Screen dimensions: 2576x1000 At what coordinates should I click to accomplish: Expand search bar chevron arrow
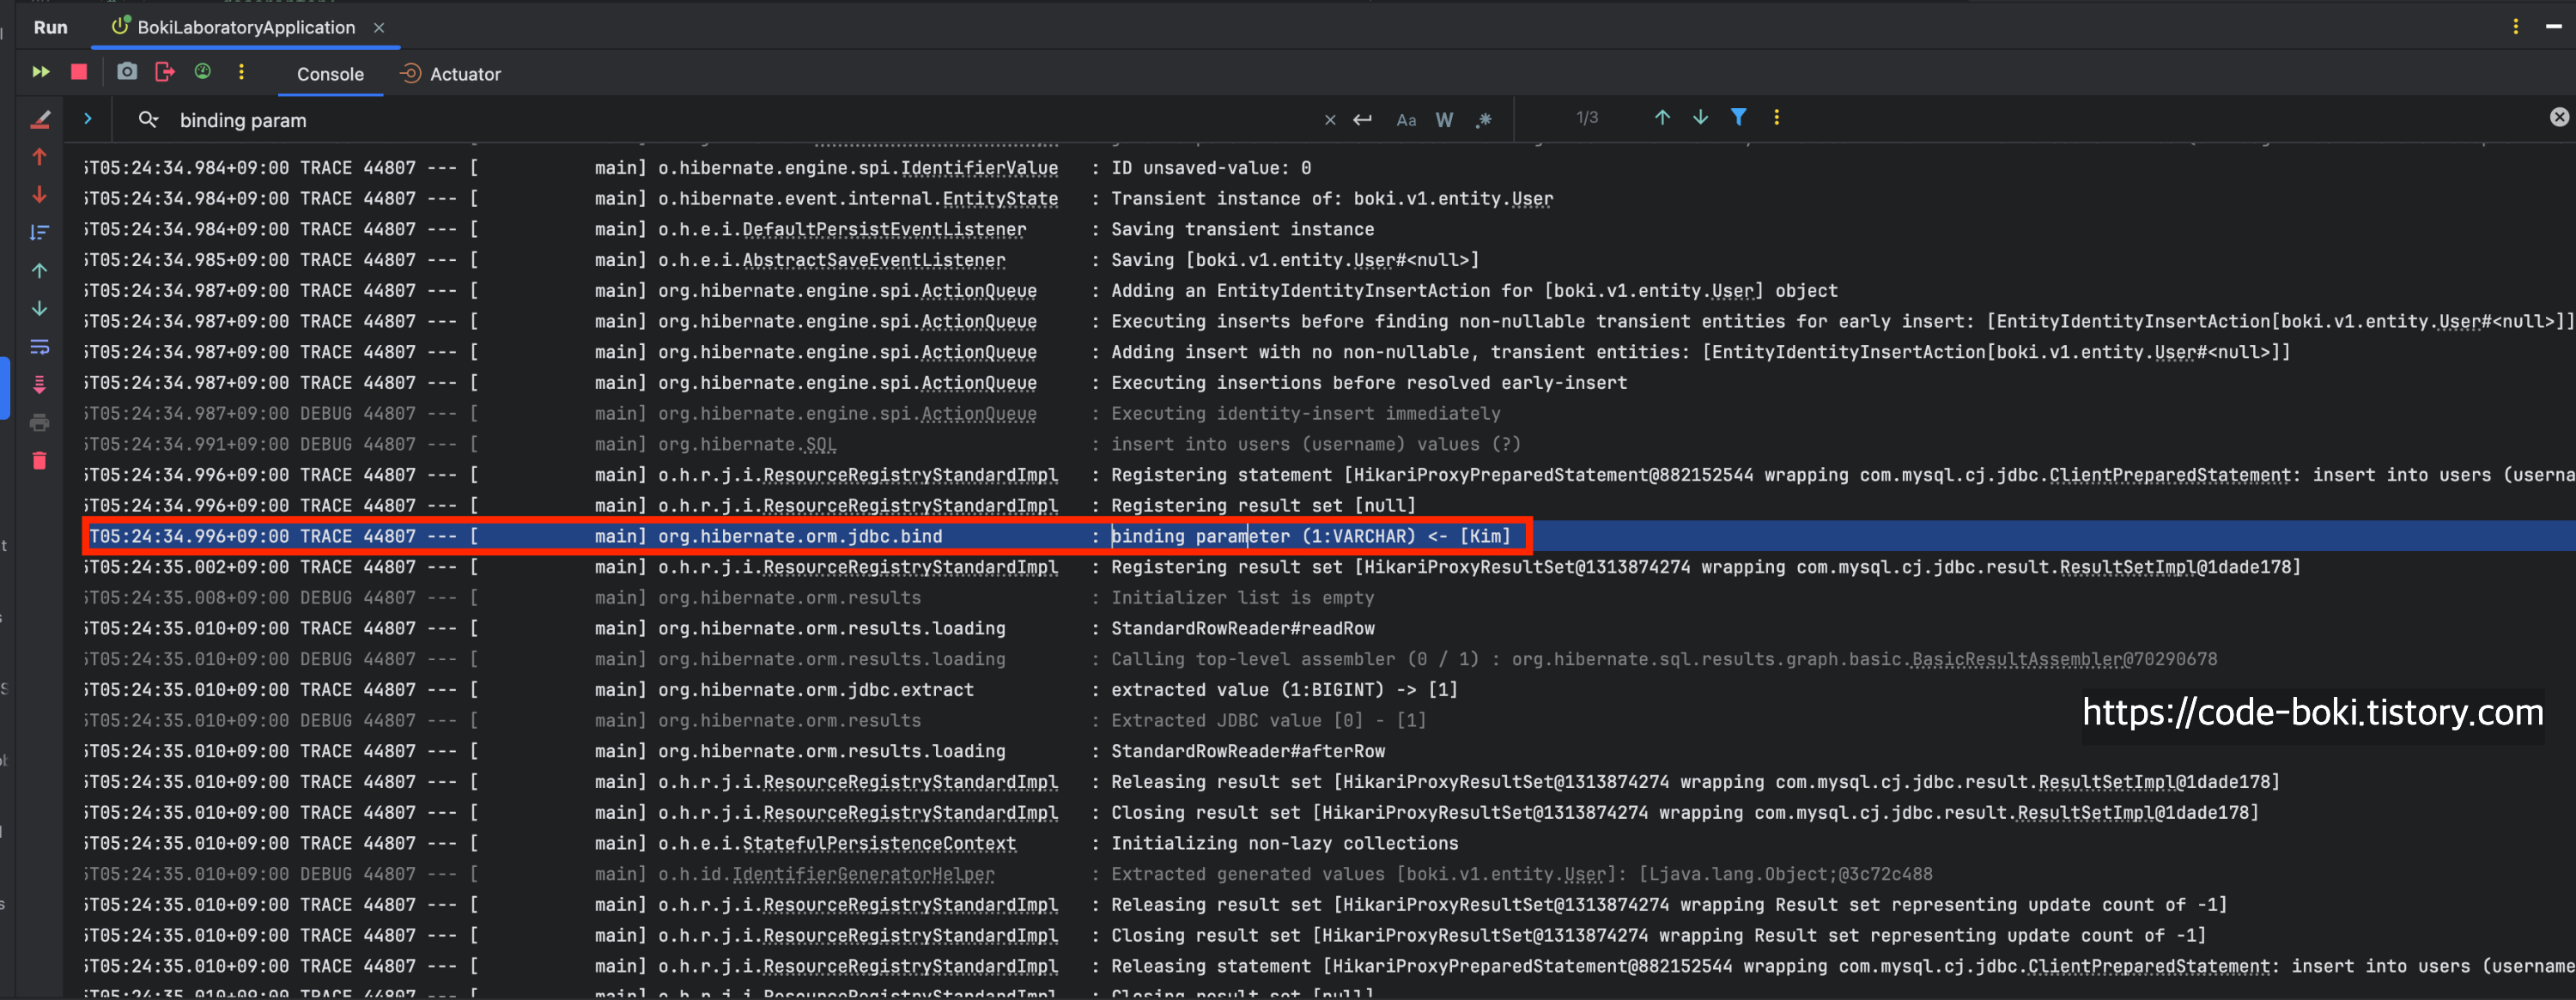[x=88, y=119]
